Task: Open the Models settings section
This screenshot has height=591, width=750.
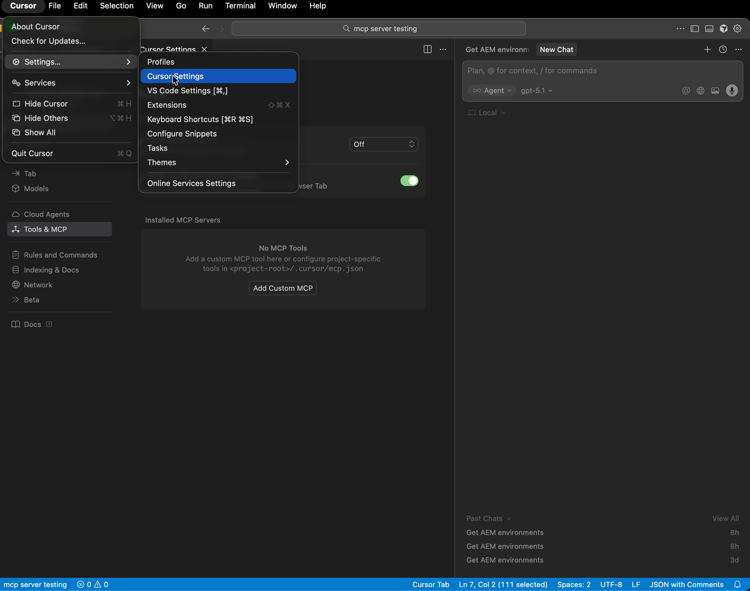Action: pos(59,188)
